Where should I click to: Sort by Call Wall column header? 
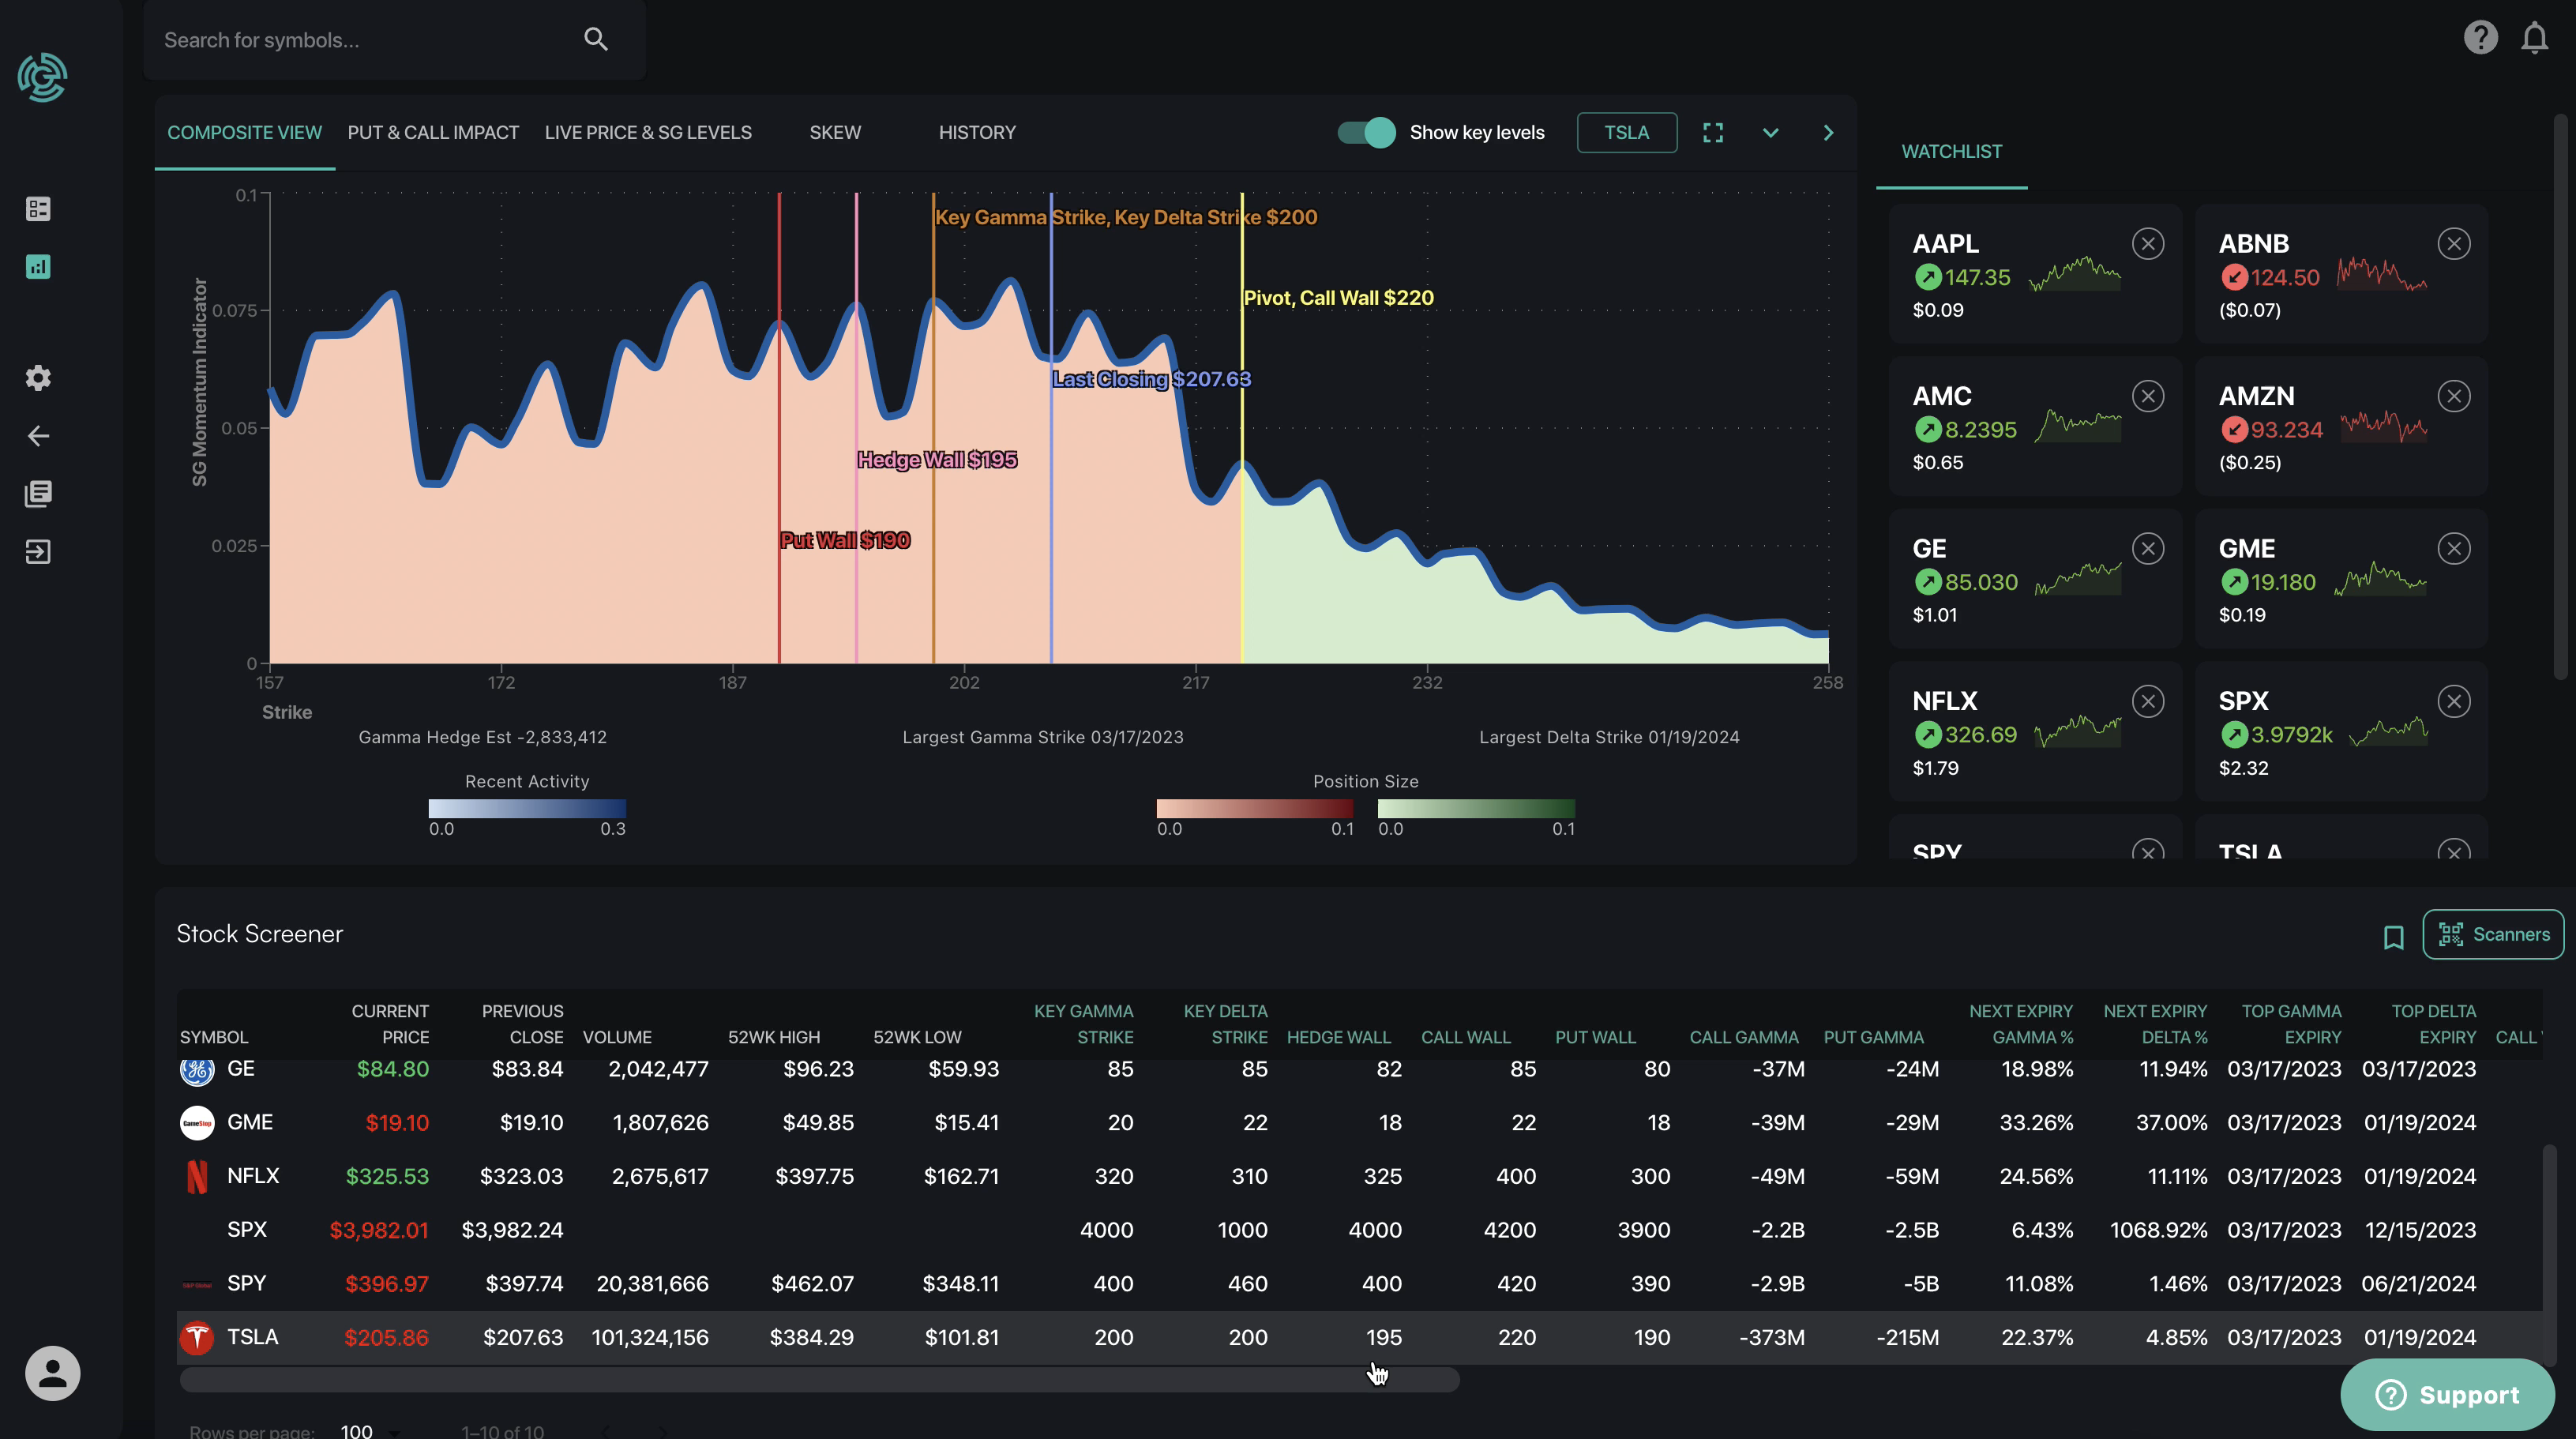click(x=1465, y=1037)
